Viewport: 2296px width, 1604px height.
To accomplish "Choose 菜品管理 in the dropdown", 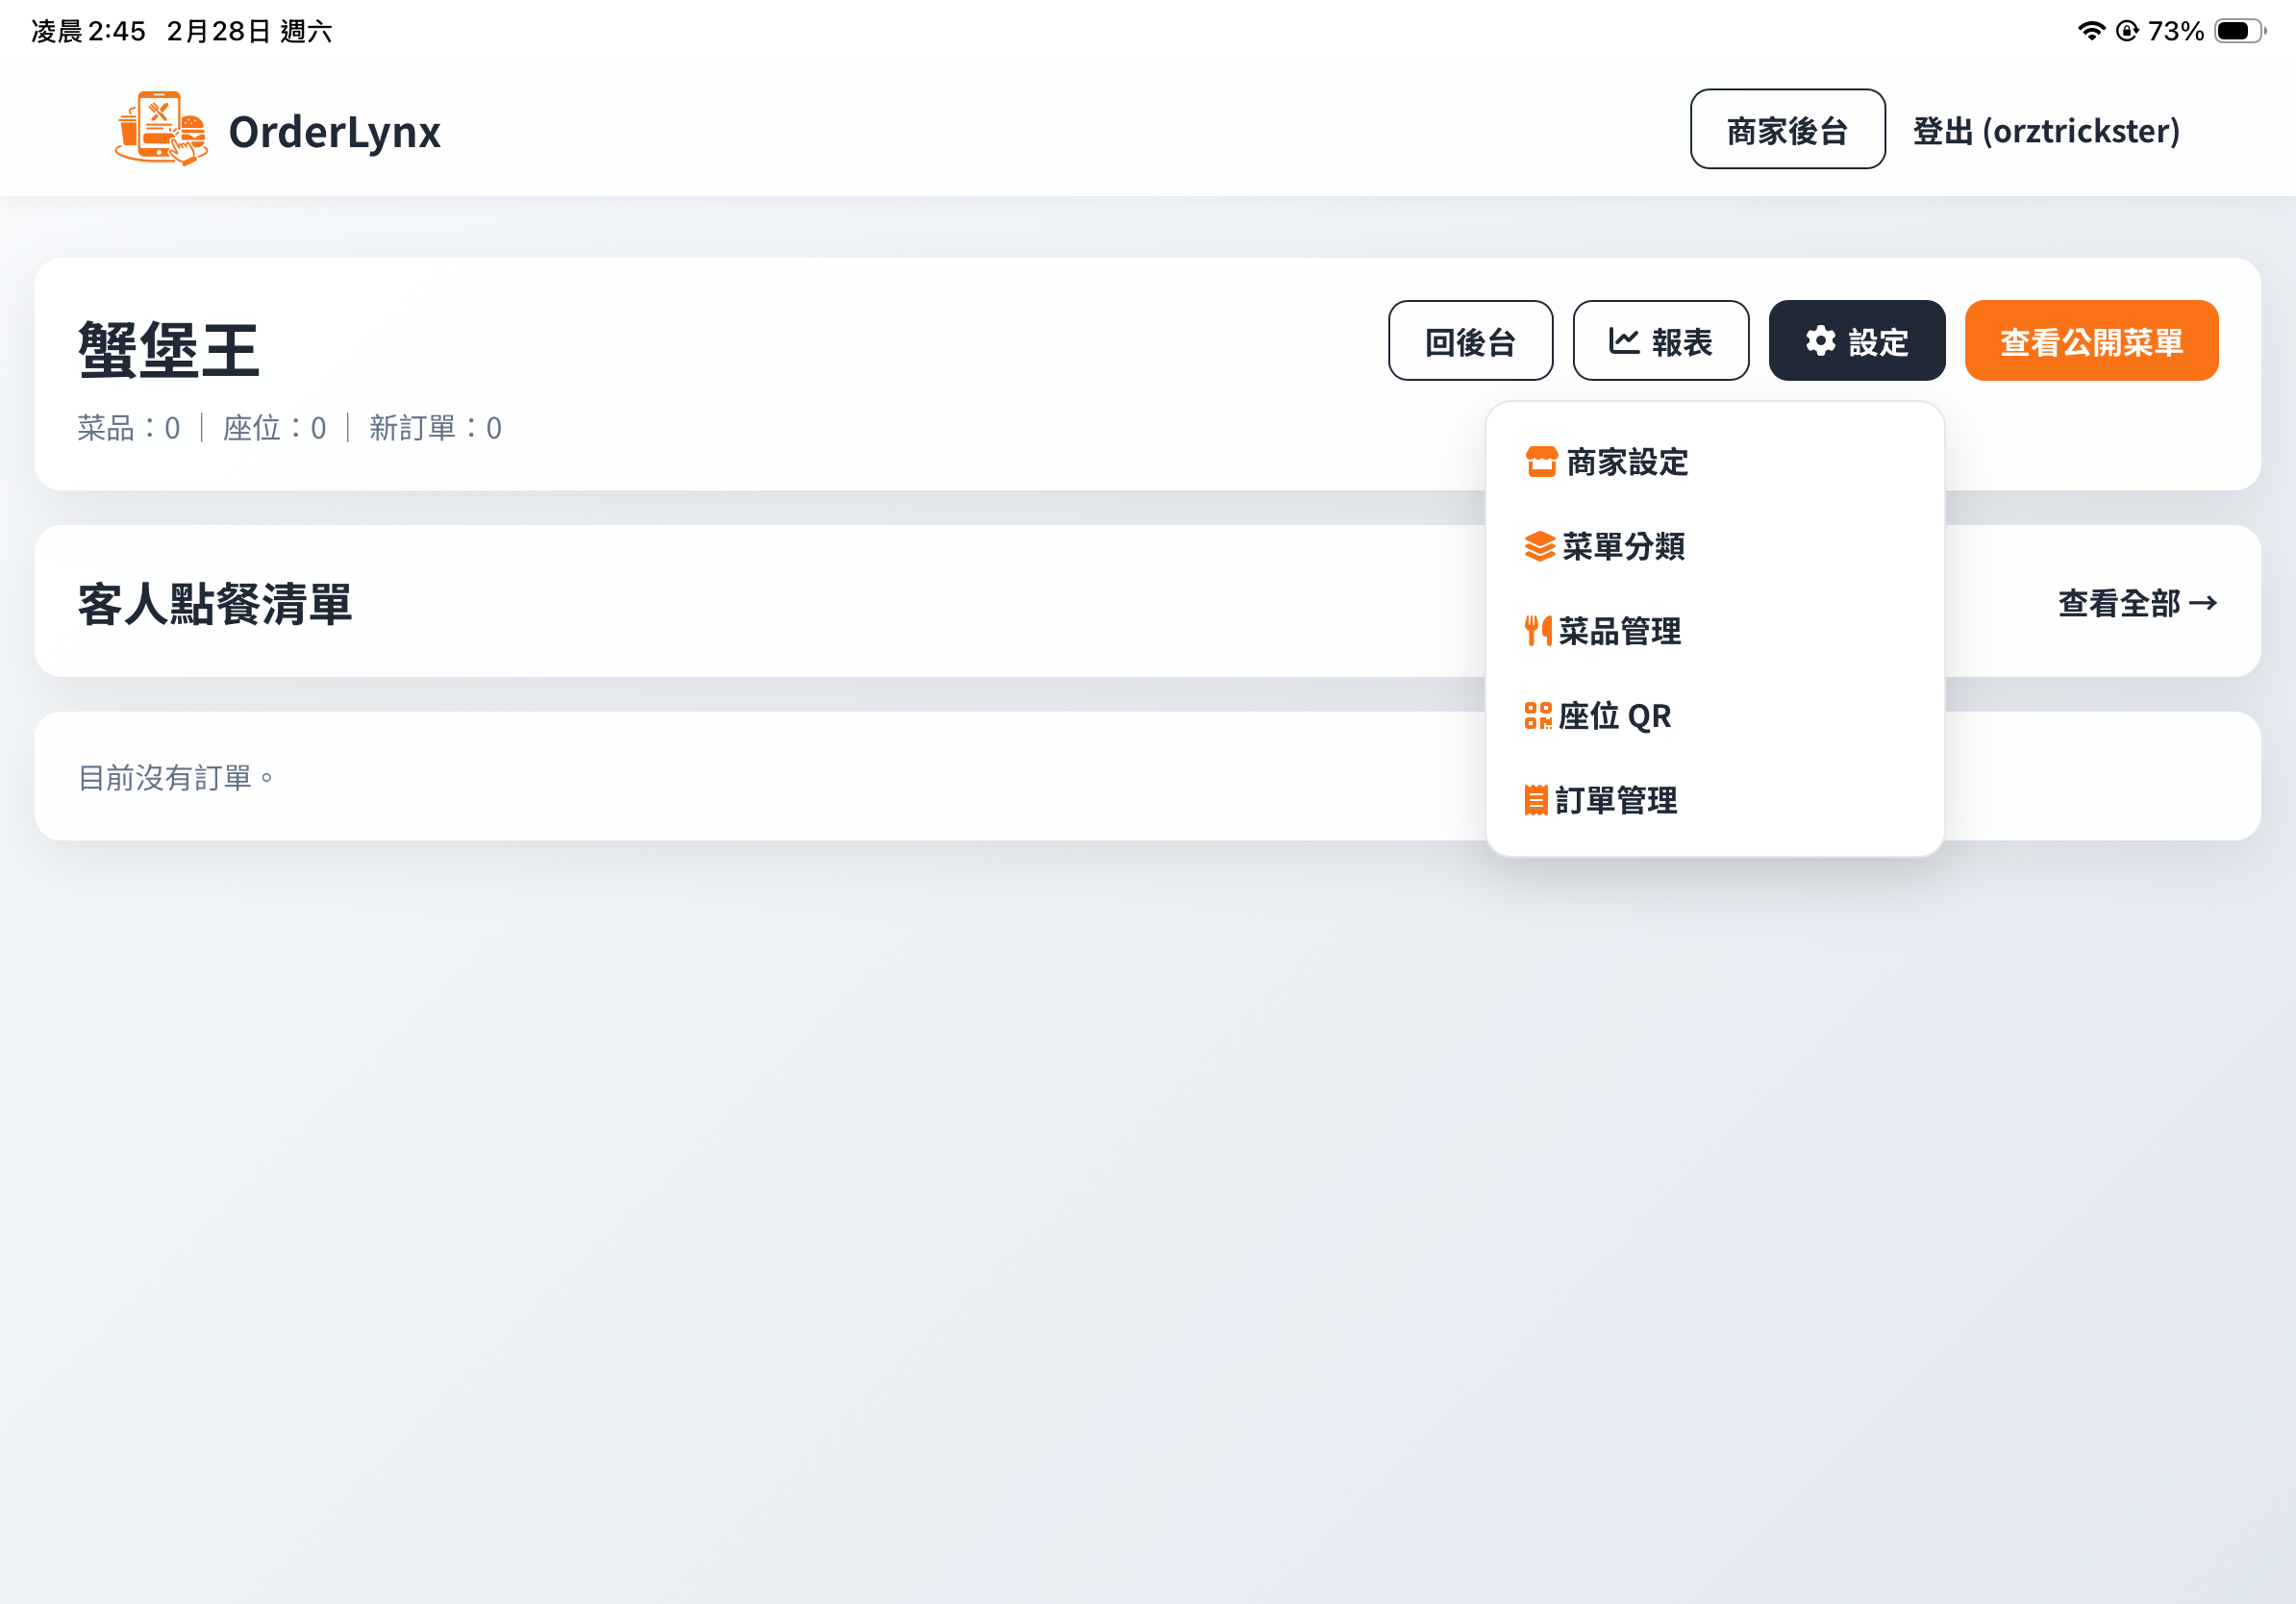I will click(x=1619, y=631).
